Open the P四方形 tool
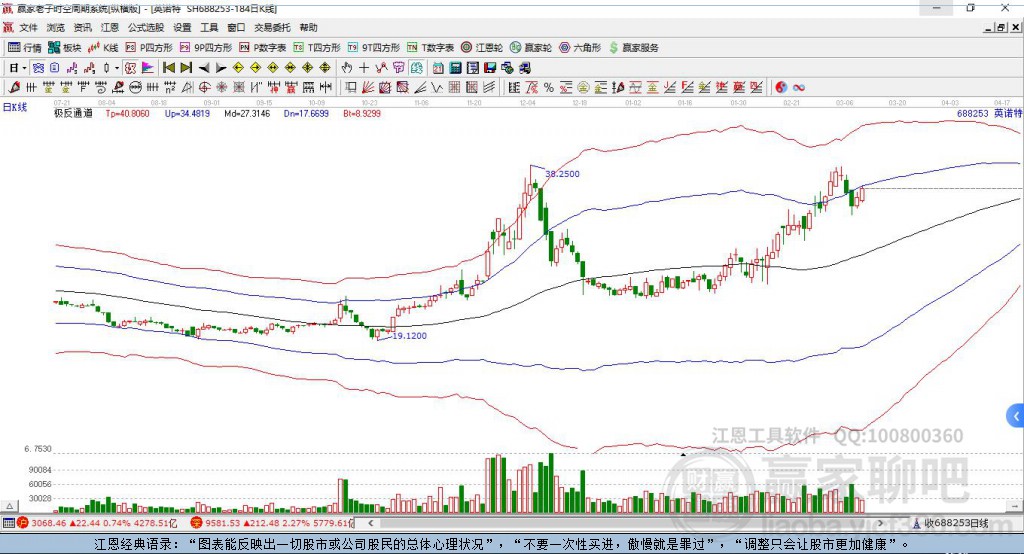Screen dimensions: 1024x554 (x=149, y=48)
